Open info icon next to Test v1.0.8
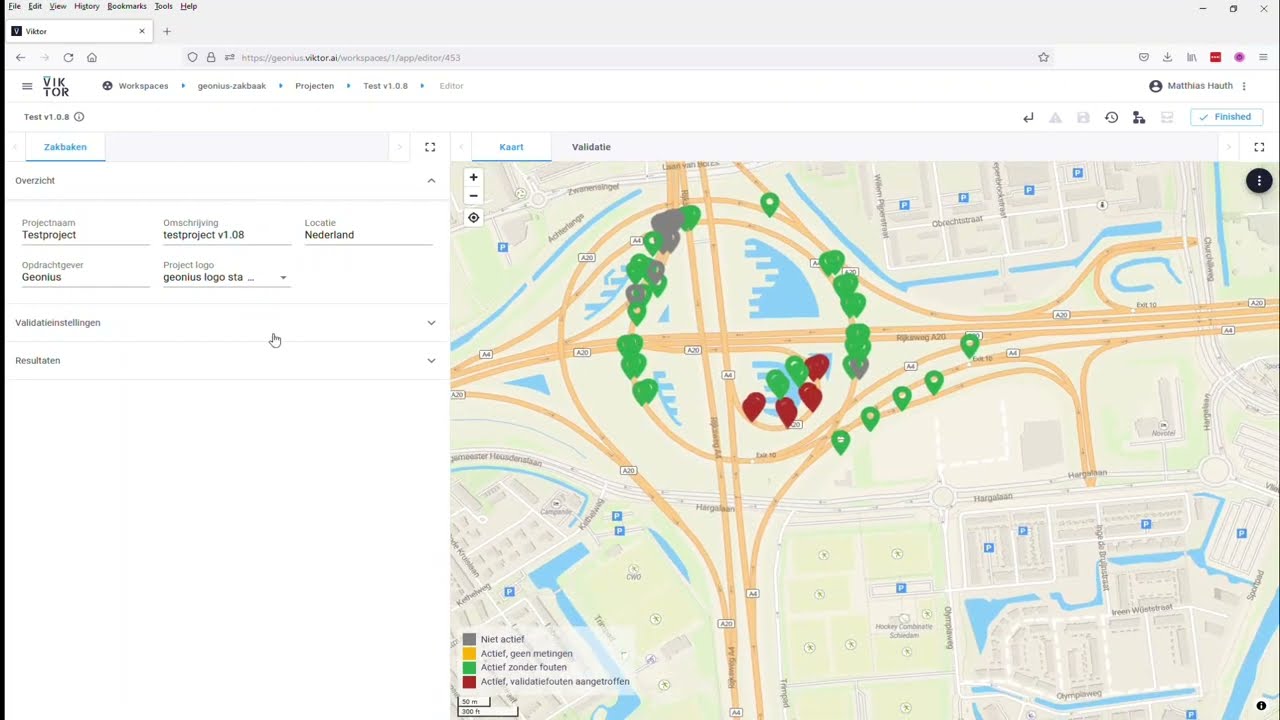Image resolution: width=1280 pixels, height=720 pixels. pos(79,117)
